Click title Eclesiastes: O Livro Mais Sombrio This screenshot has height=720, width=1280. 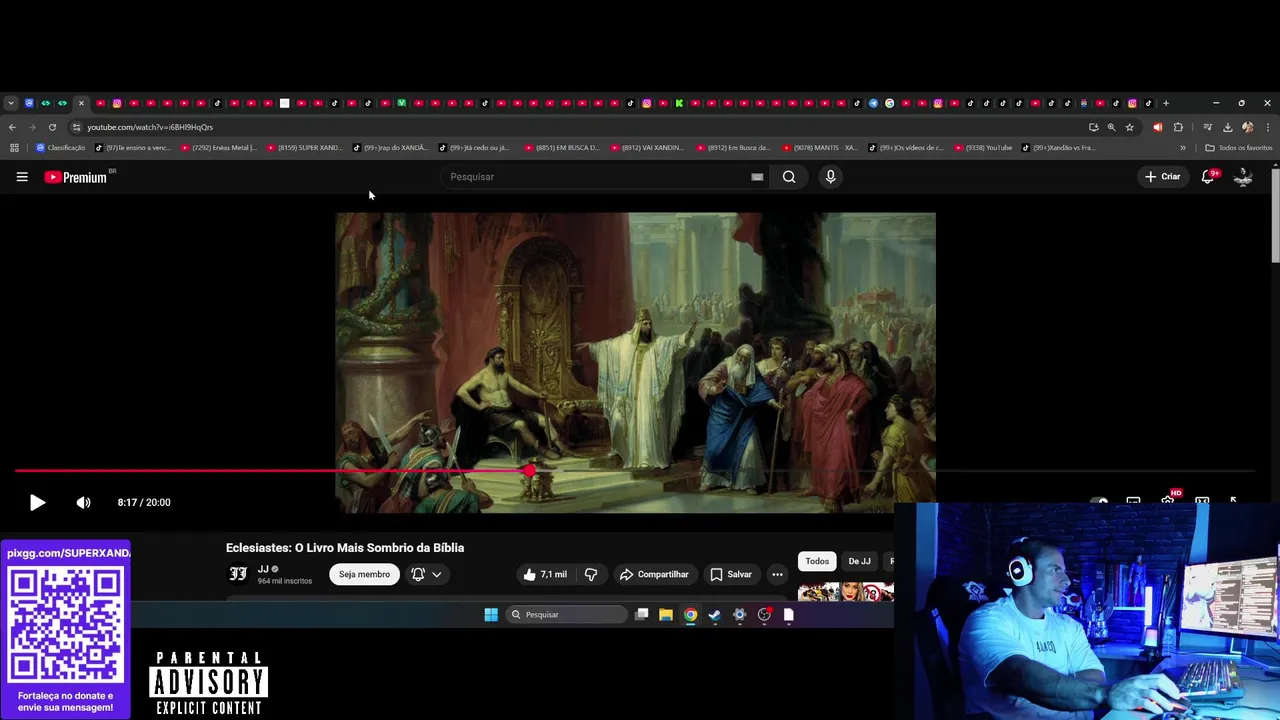pos(345,548)
